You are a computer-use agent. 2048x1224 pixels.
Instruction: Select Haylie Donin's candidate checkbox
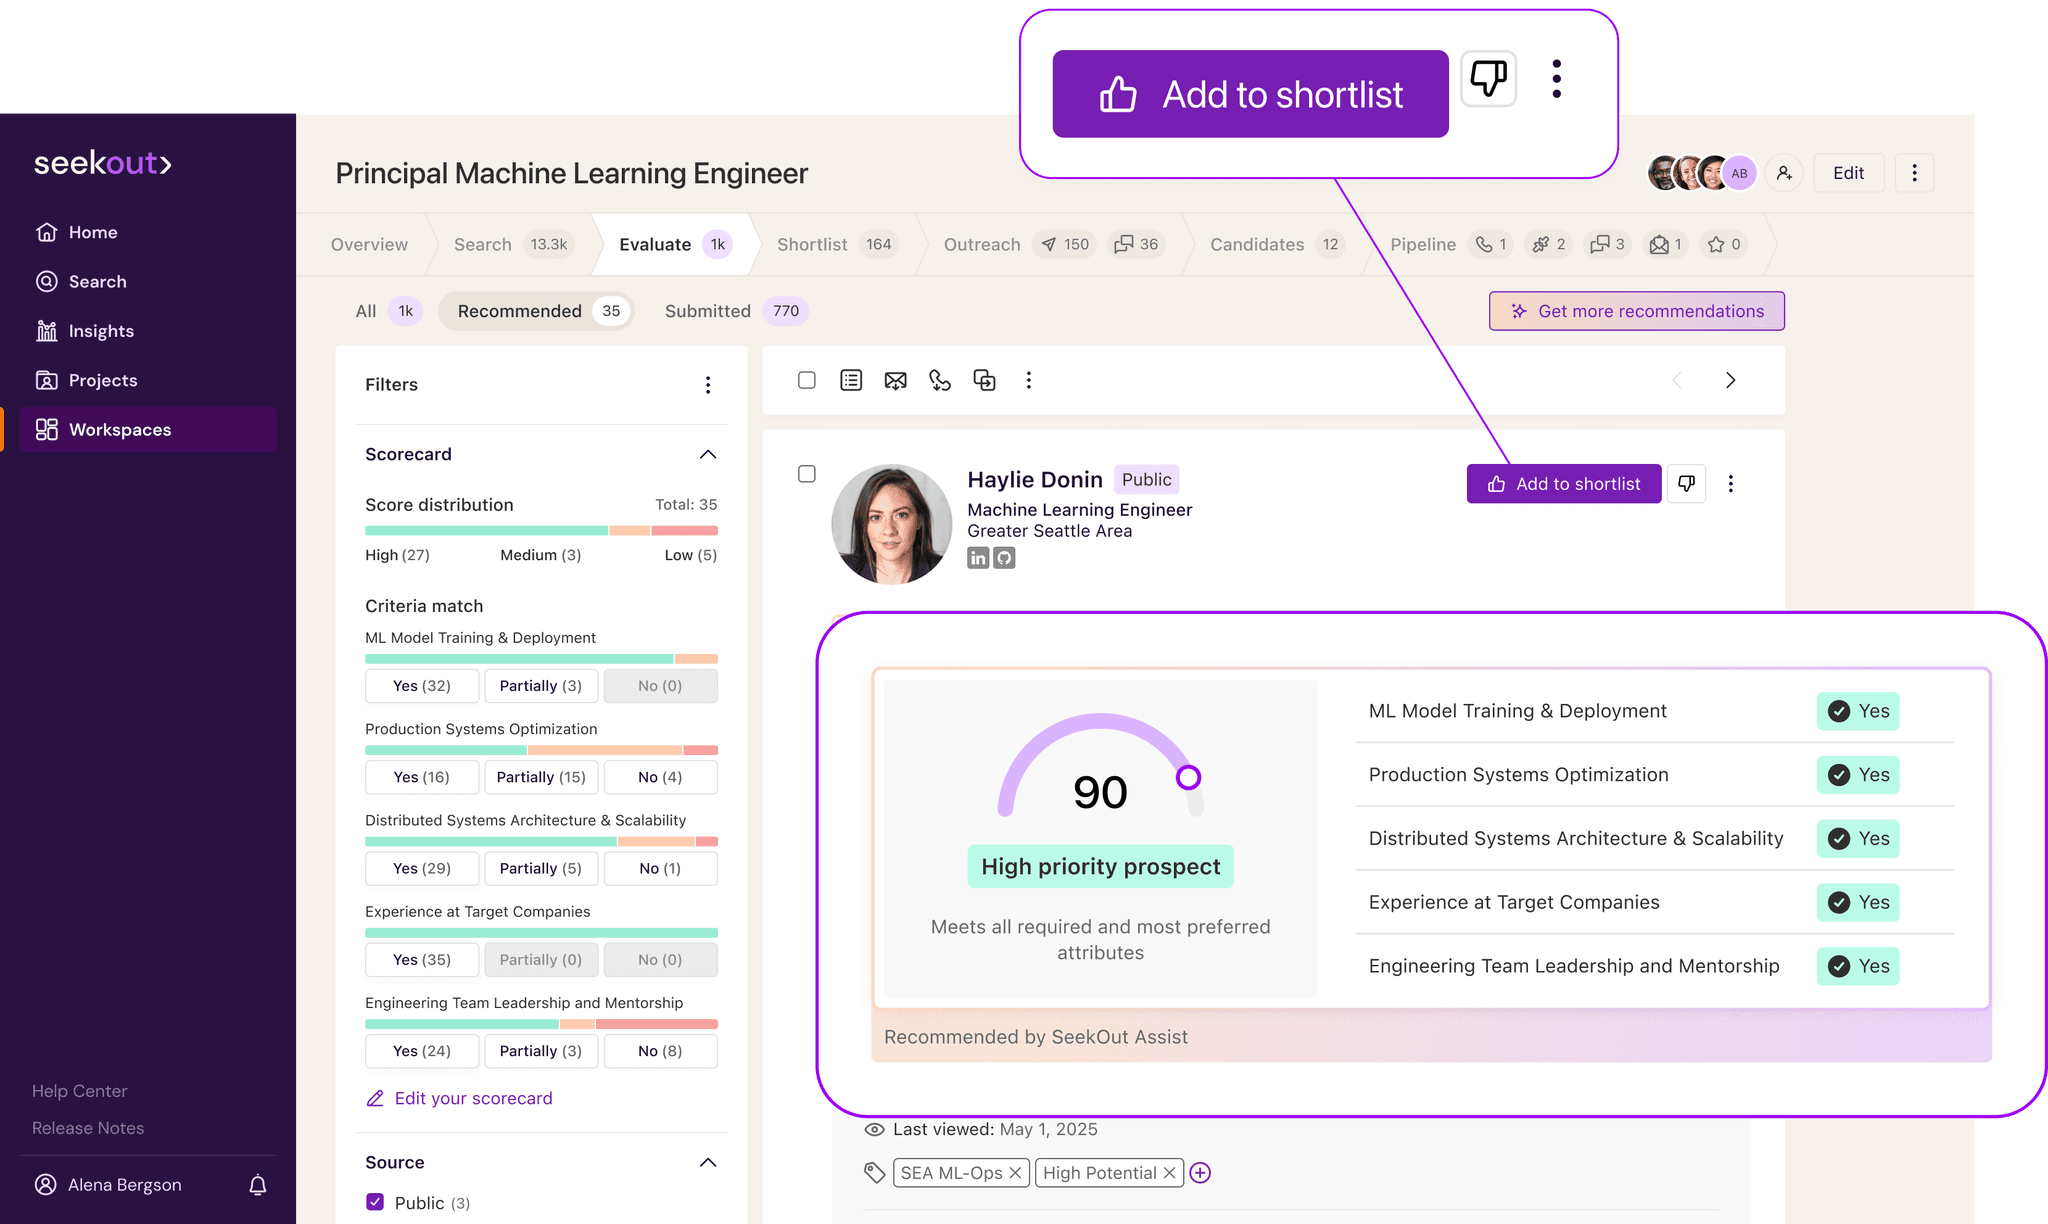click(x=807, y=474)
